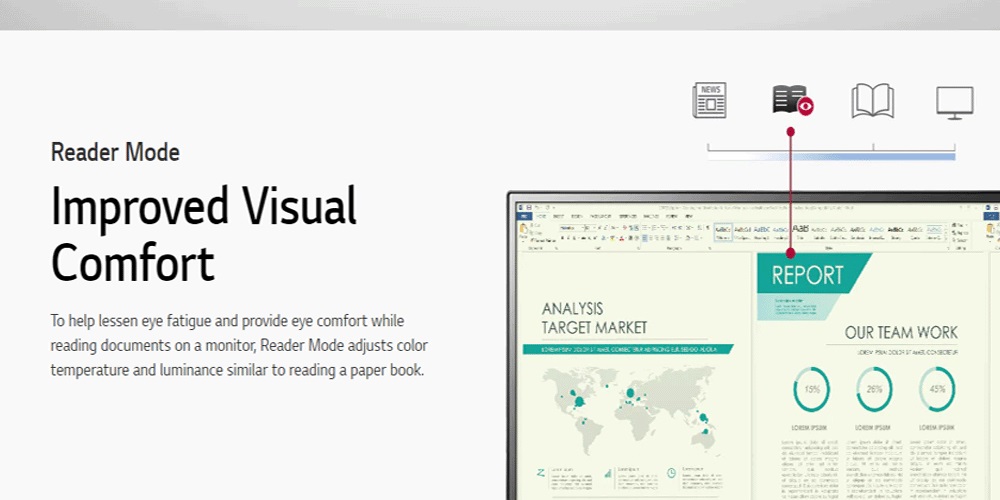Choose the open book outline icon
The height and width of the screenshot is (500, 1000).
872,101
